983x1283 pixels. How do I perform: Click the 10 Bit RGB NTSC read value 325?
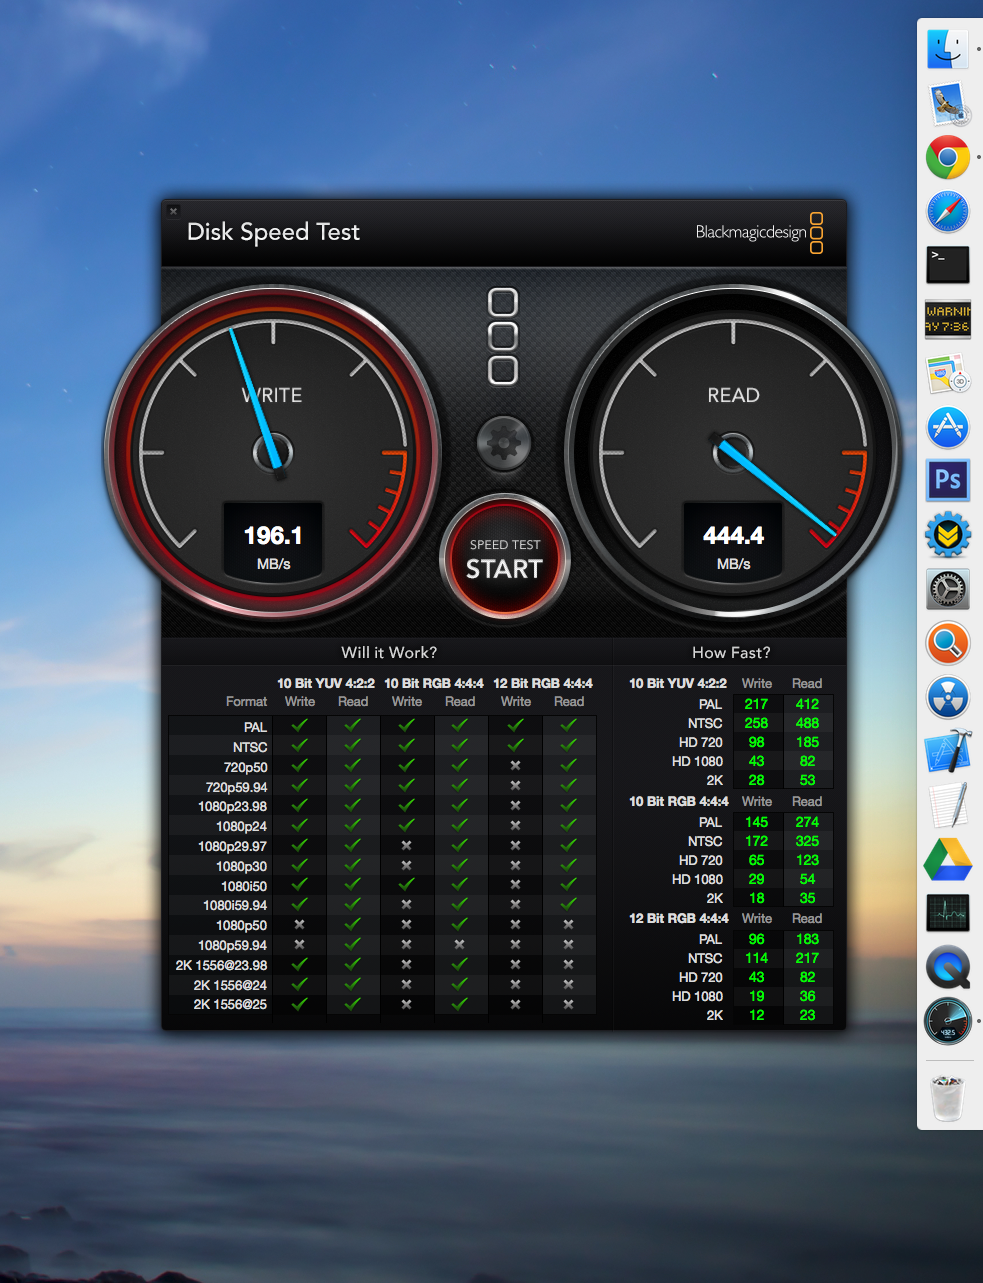(x=807, y=841)
